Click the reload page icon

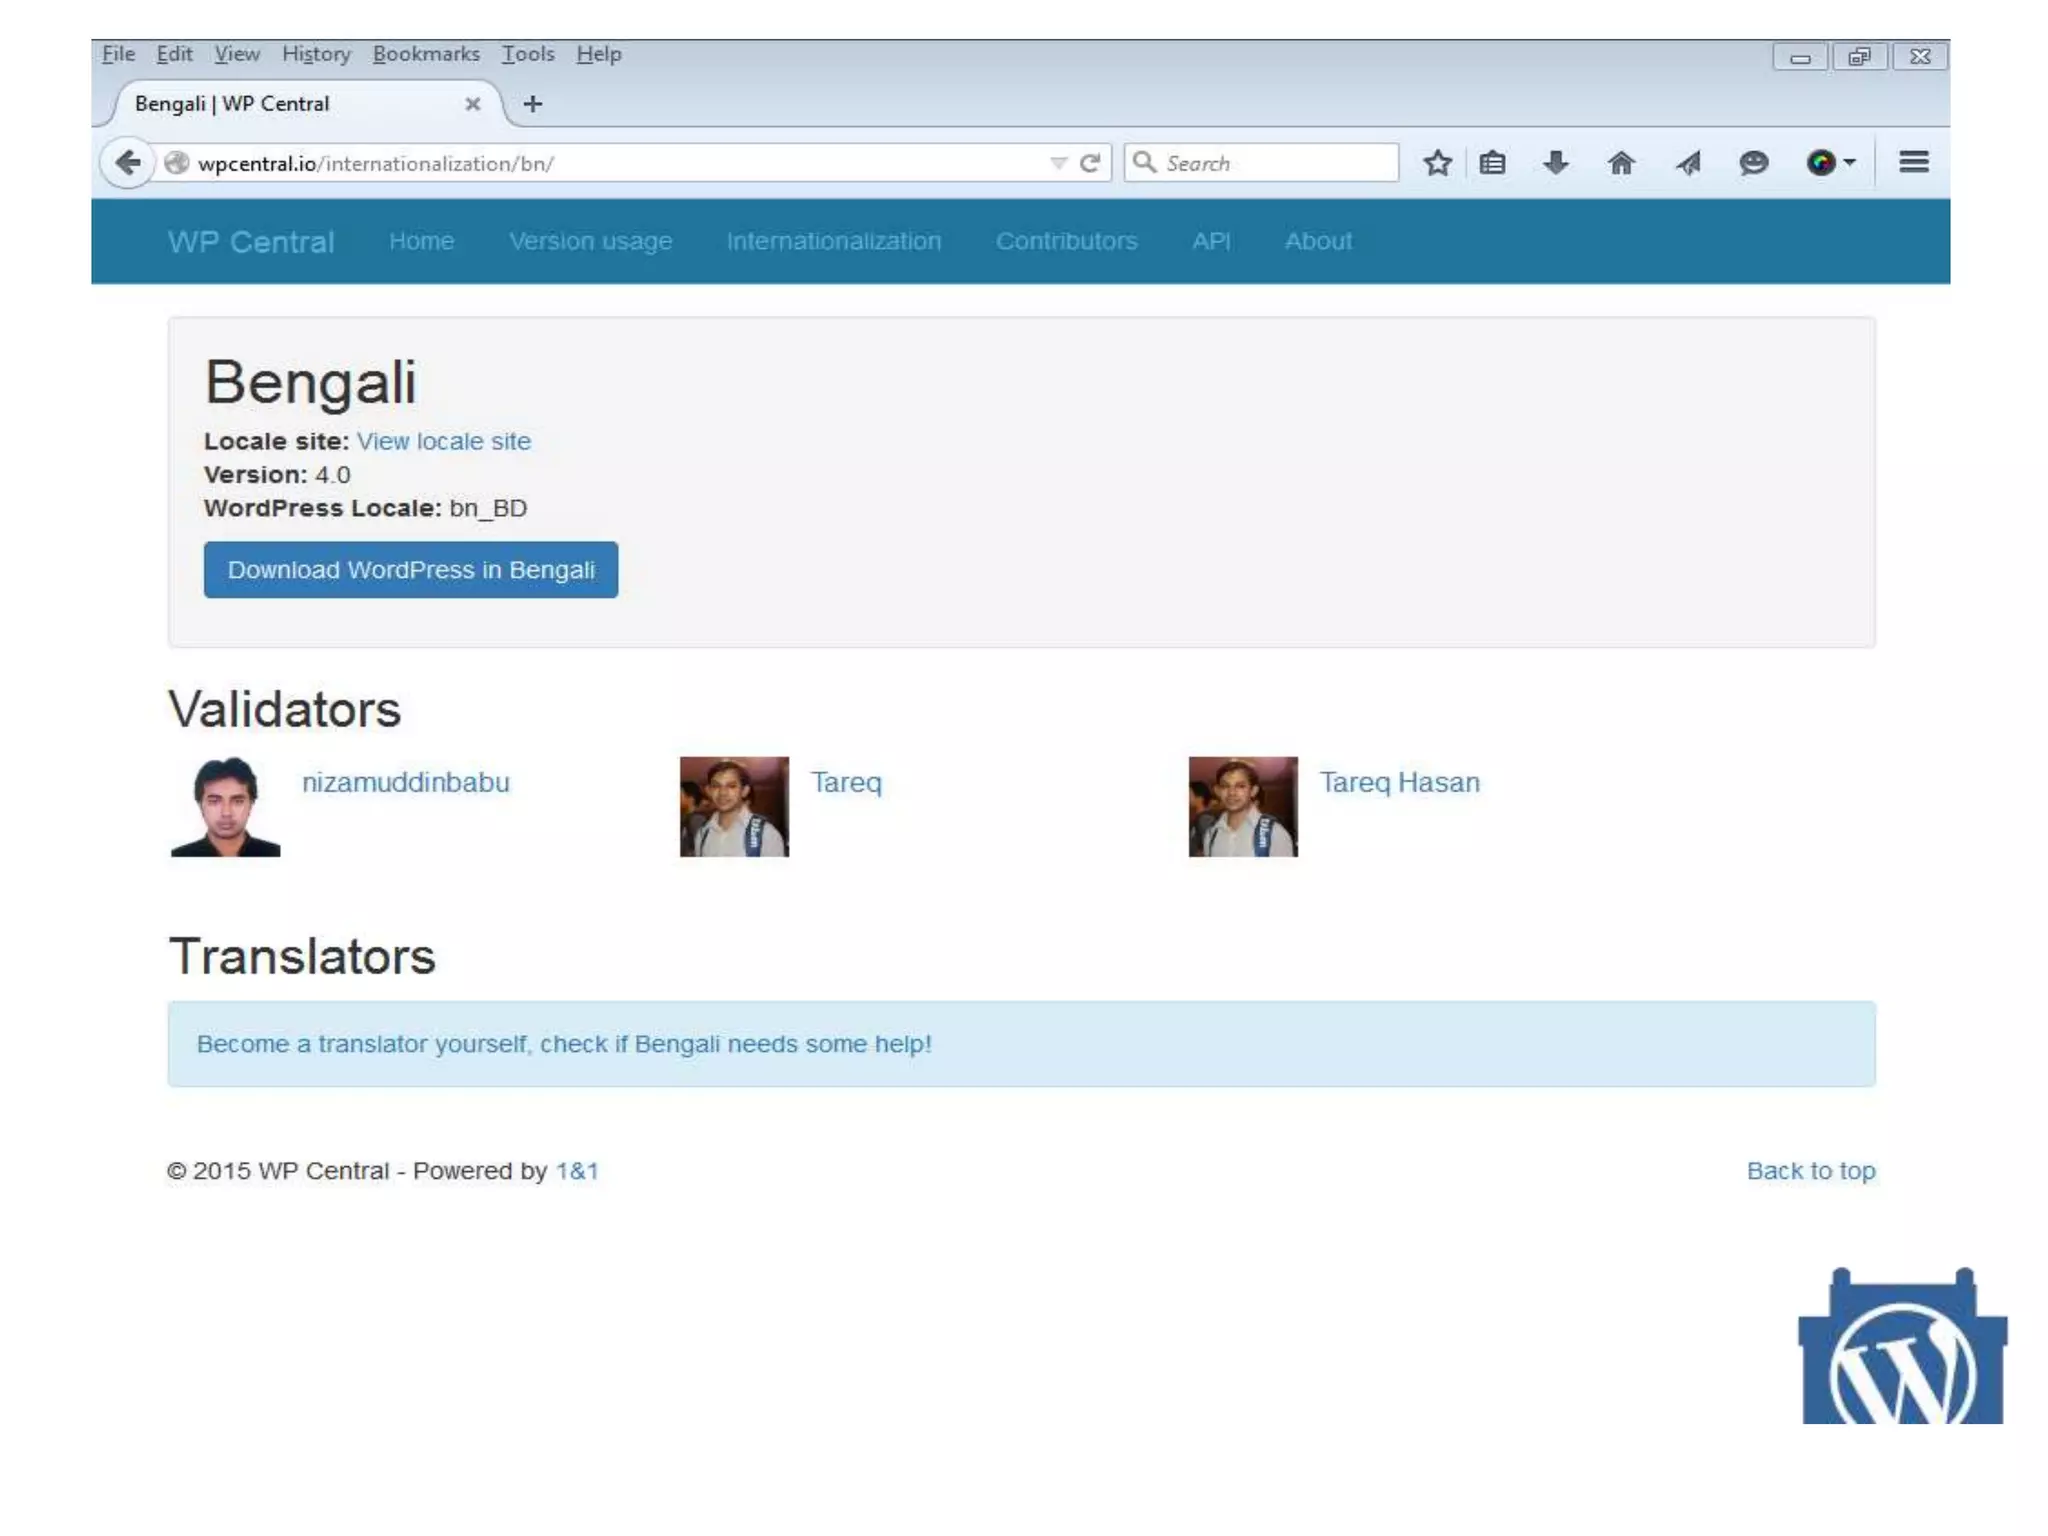coord(1091,163)
